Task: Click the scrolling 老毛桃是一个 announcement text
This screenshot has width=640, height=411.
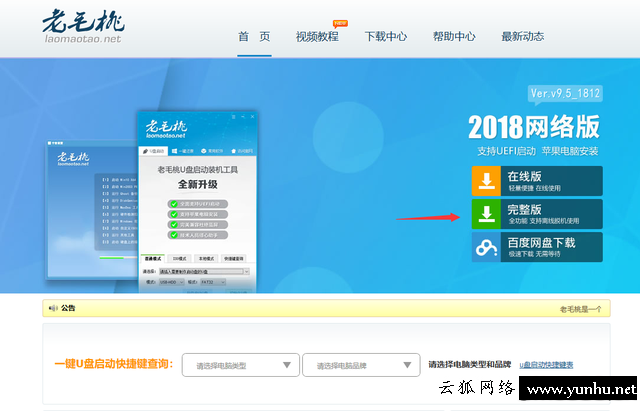Action: point(580,309)
